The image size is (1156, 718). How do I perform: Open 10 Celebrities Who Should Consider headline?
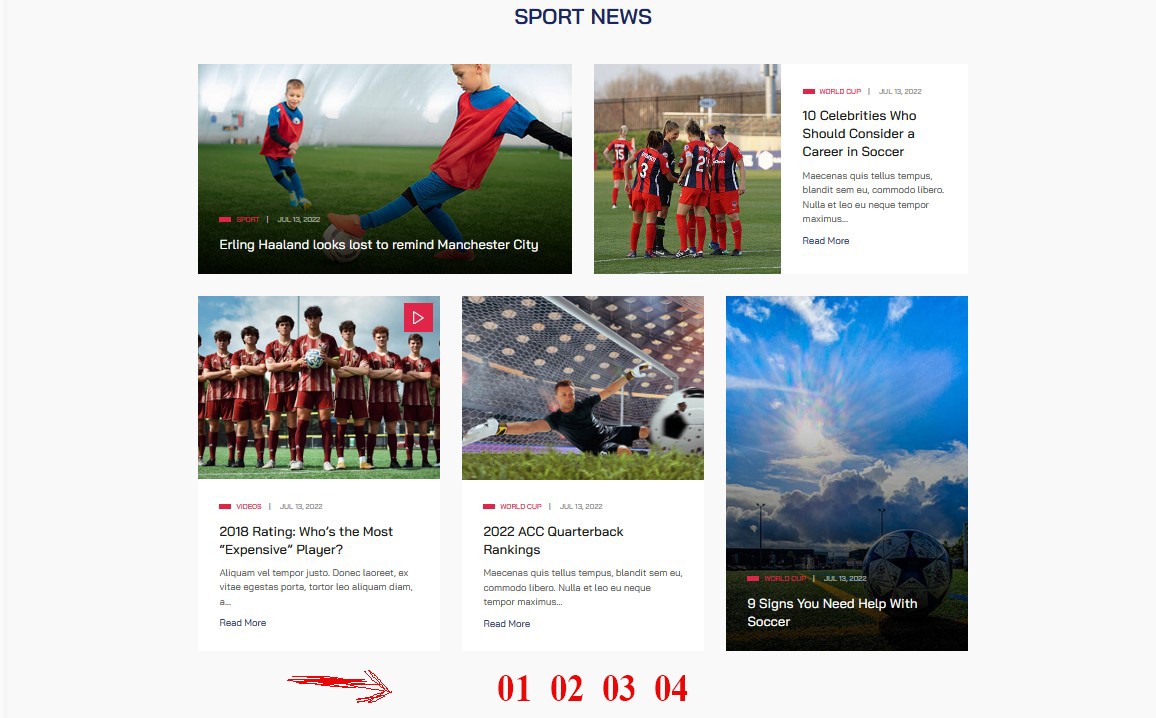pyautogui.click(x=859, y=133)
